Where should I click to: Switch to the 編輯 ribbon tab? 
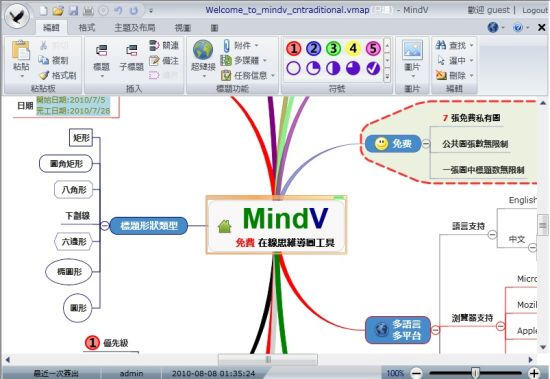pyautogui.click(x=51, y=27)
